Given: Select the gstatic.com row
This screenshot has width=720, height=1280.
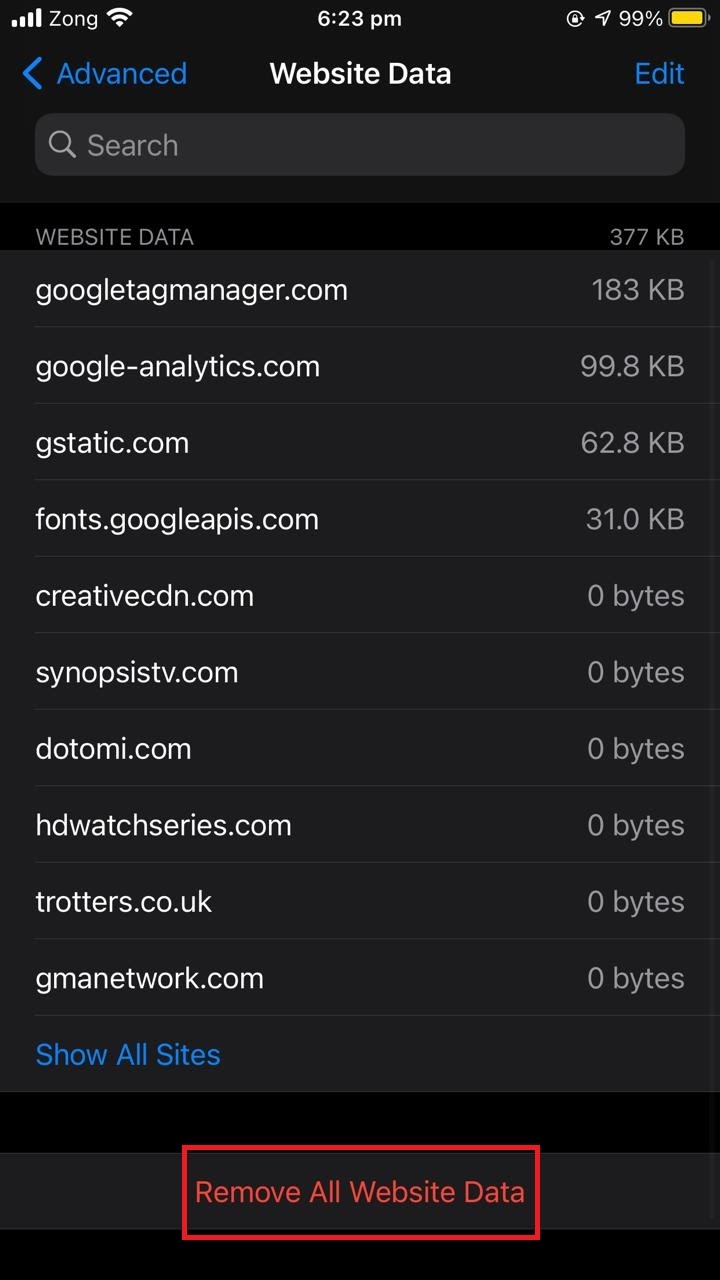Looking at the screenshot, I should point(360,442).
